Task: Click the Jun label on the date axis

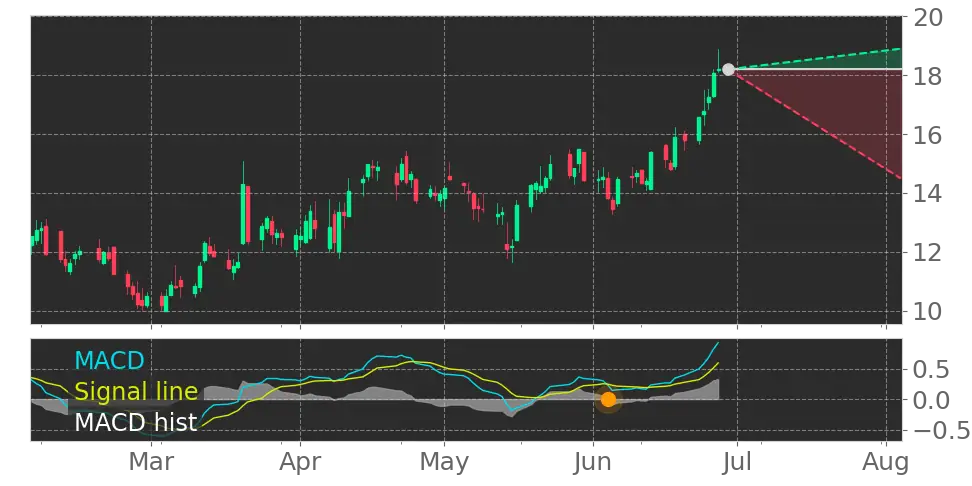Action: pyautogui.click(x=593, y=462)
